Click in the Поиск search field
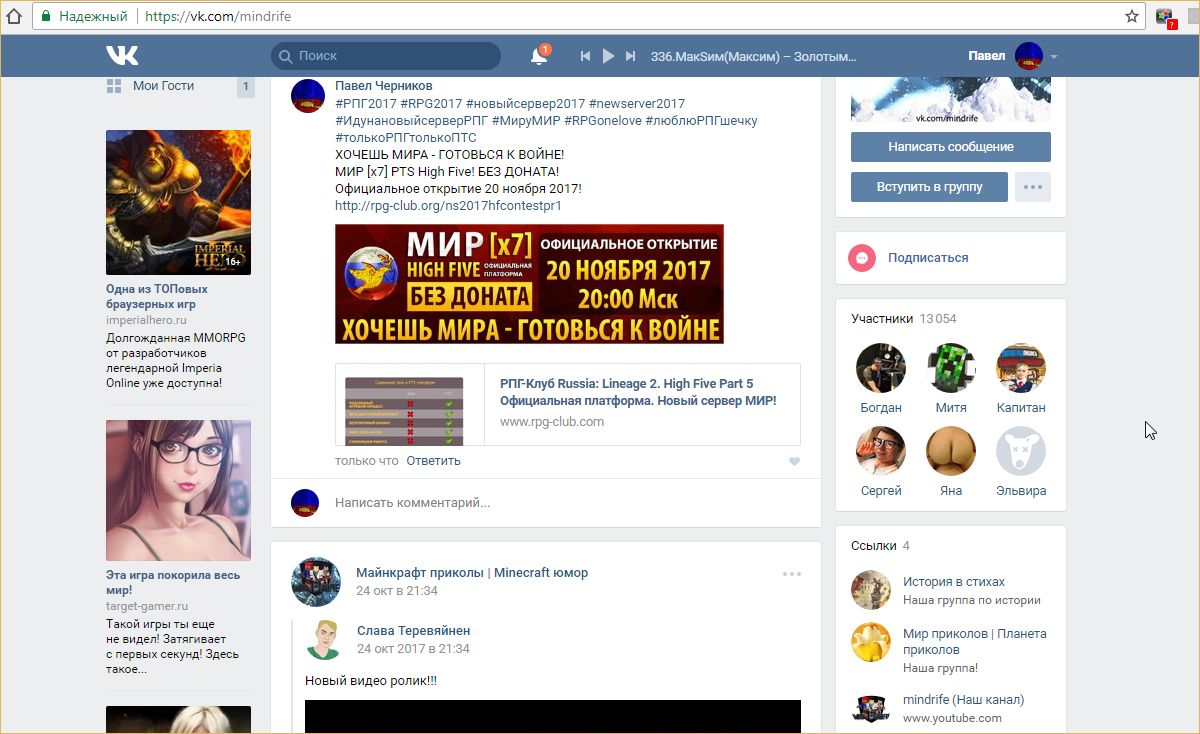1200x734 pixels. click(x=386, y=56)
